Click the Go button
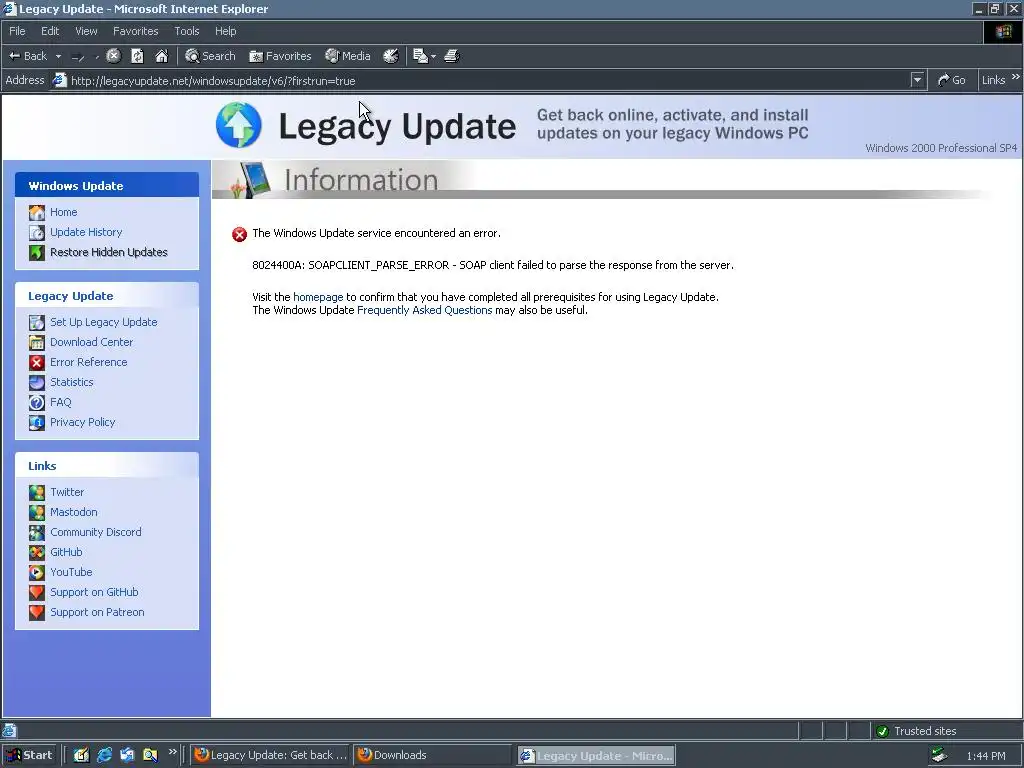The height and width of the screenshot is (768, 1024). tap(952, 80)
